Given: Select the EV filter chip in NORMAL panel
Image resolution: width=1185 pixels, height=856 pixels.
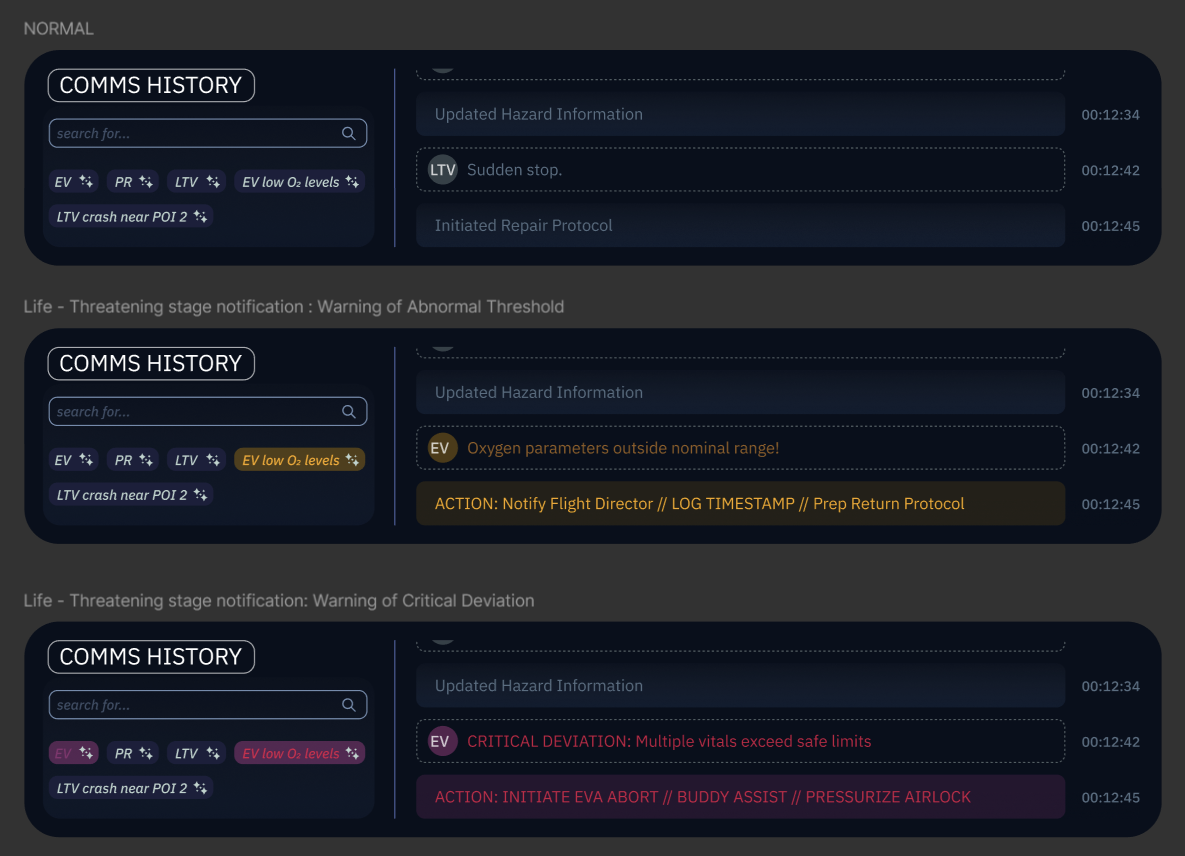Looking at the screenshot, I should (x=74, y=182).
